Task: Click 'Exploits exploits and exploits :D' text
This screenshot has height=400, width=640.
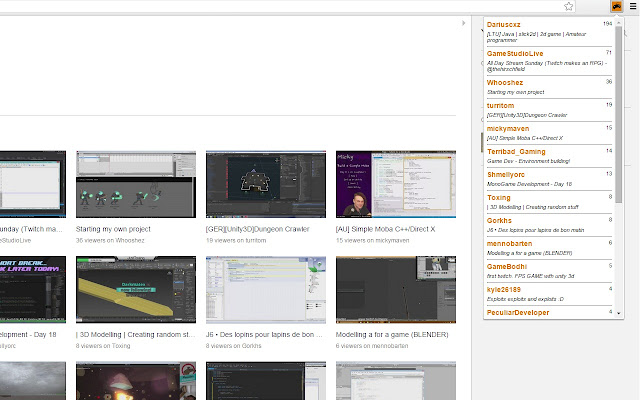Action: [525, 299]
